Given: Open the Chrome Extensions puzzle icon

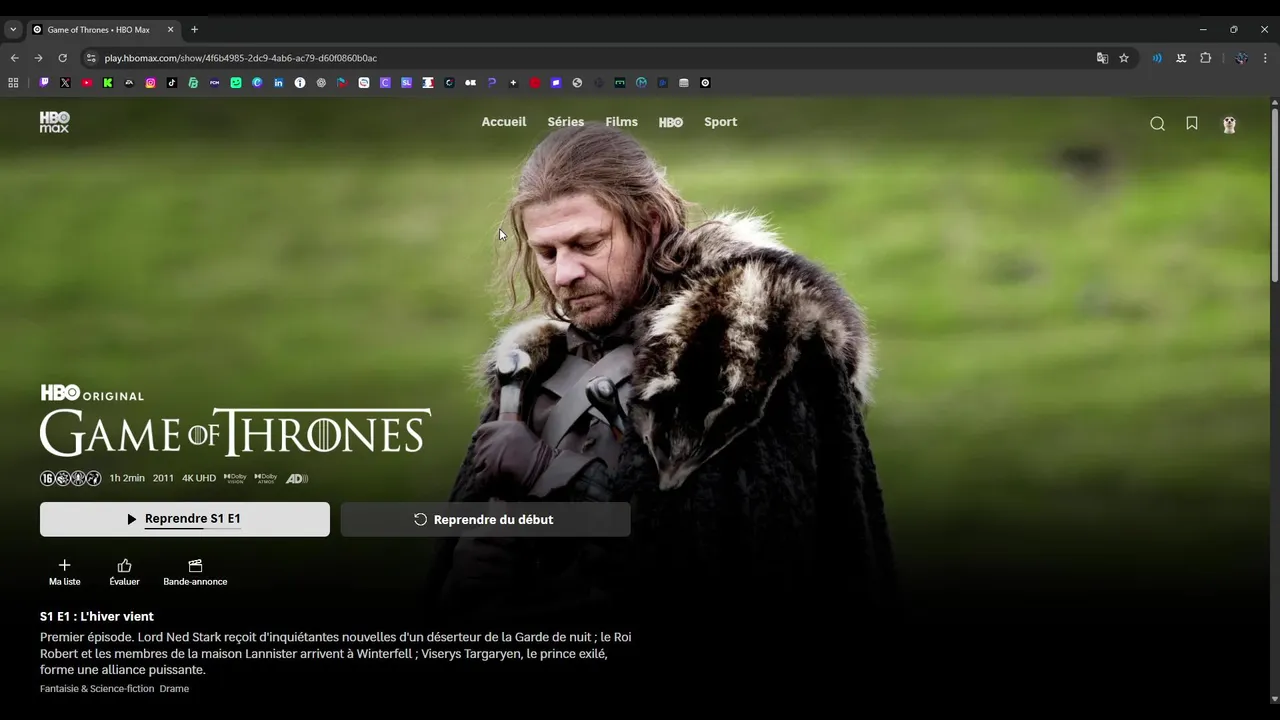Looking at the screenshot, I should click(x=1206, y=58).
